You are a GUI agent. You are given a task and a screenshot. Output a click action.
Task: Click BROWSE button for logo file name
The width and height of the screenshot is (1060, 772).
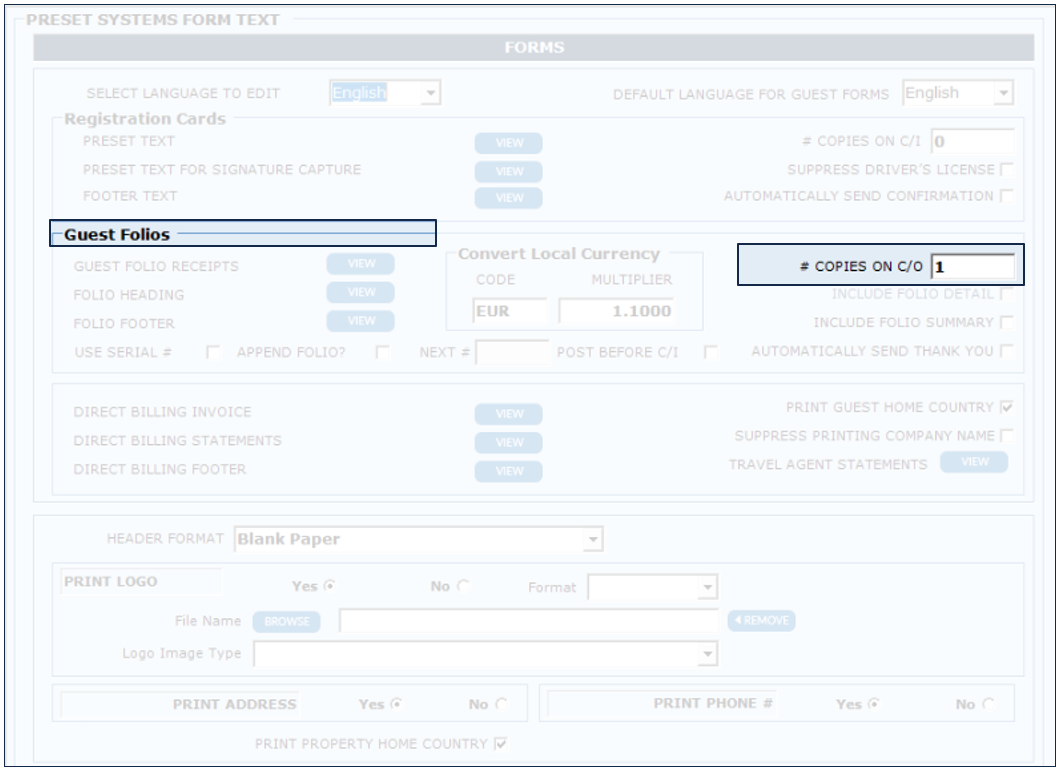point(286,622)
